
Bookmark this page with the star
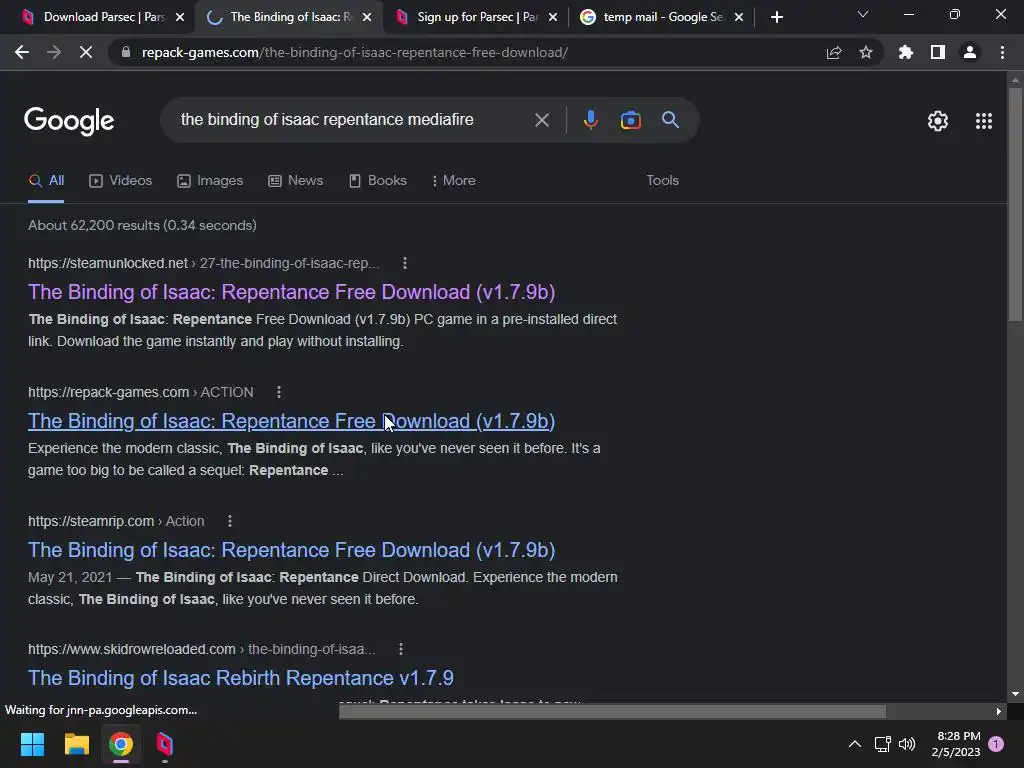click(x=866, y=52)
